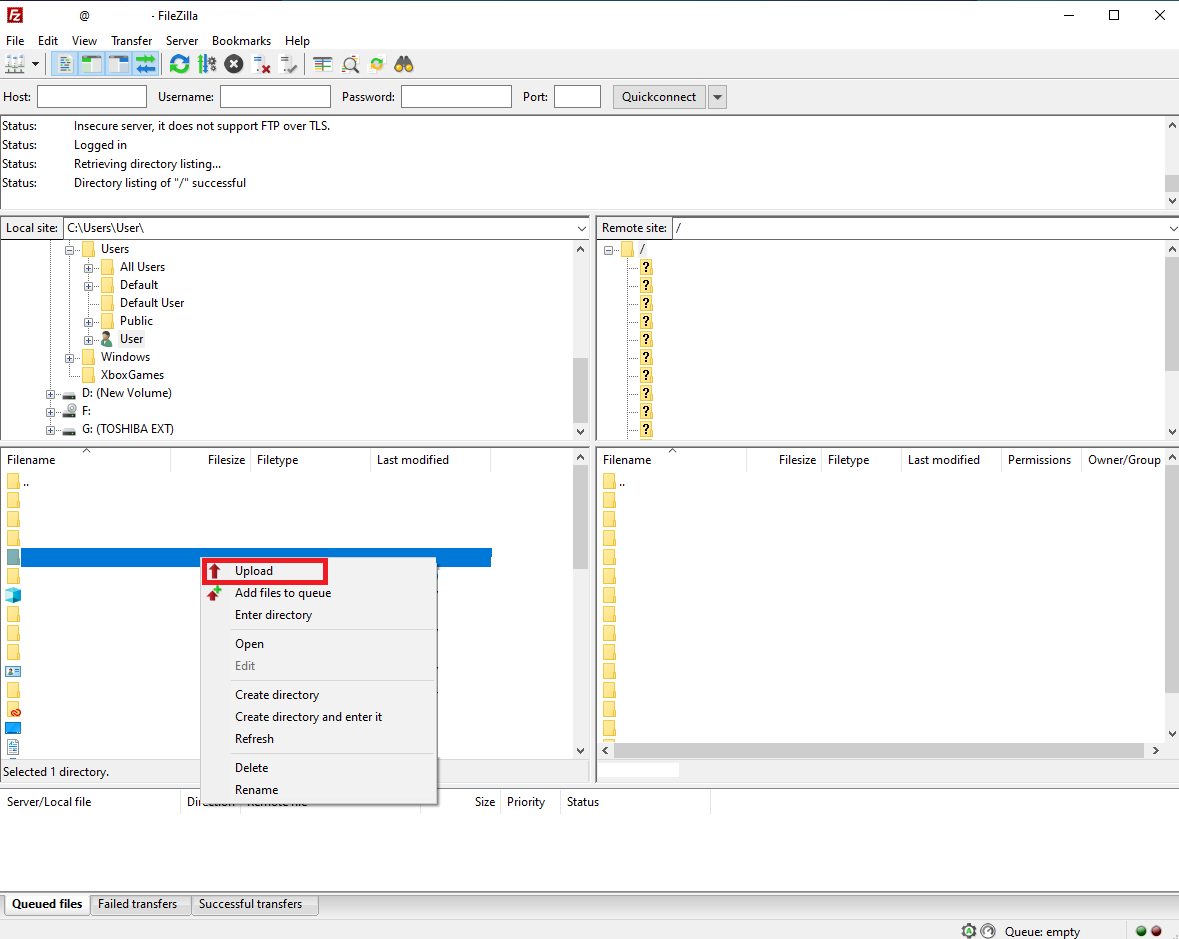Collapse the Users folder in local tree
This screenshot has width=1179, height=939.
(x=69, y=250)
